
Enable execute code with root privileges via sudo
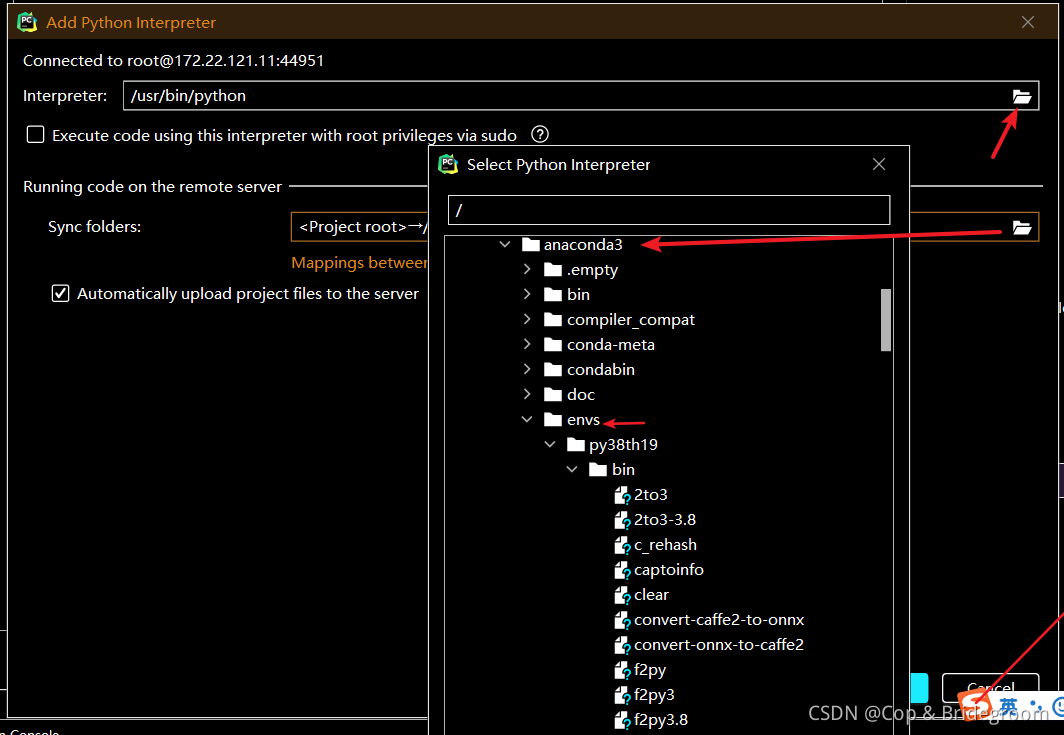pyautogui.click(x=35, y=134)
